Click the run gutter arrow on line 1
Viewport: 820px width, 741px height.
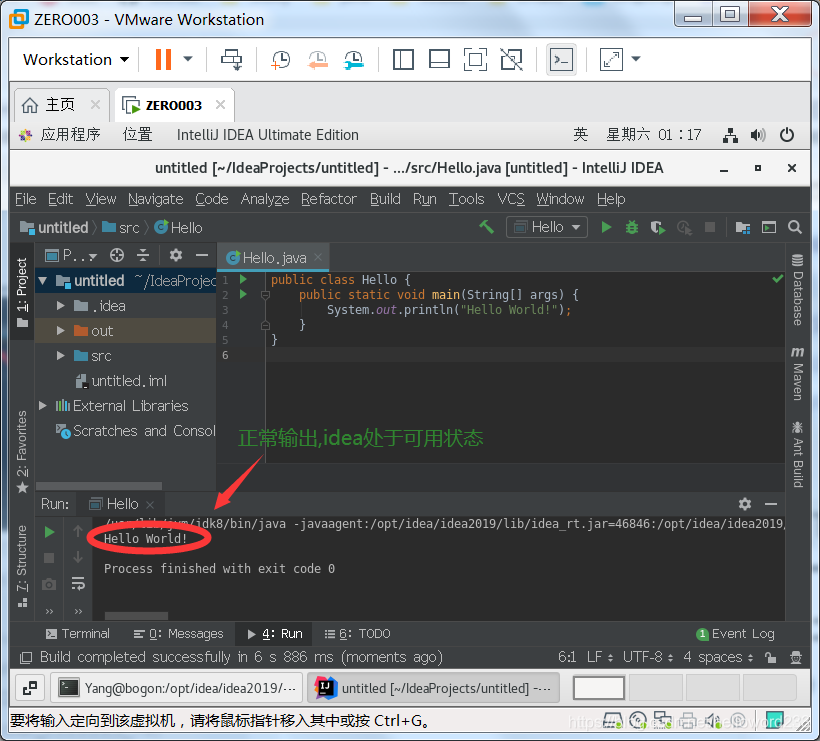[243, 279]
